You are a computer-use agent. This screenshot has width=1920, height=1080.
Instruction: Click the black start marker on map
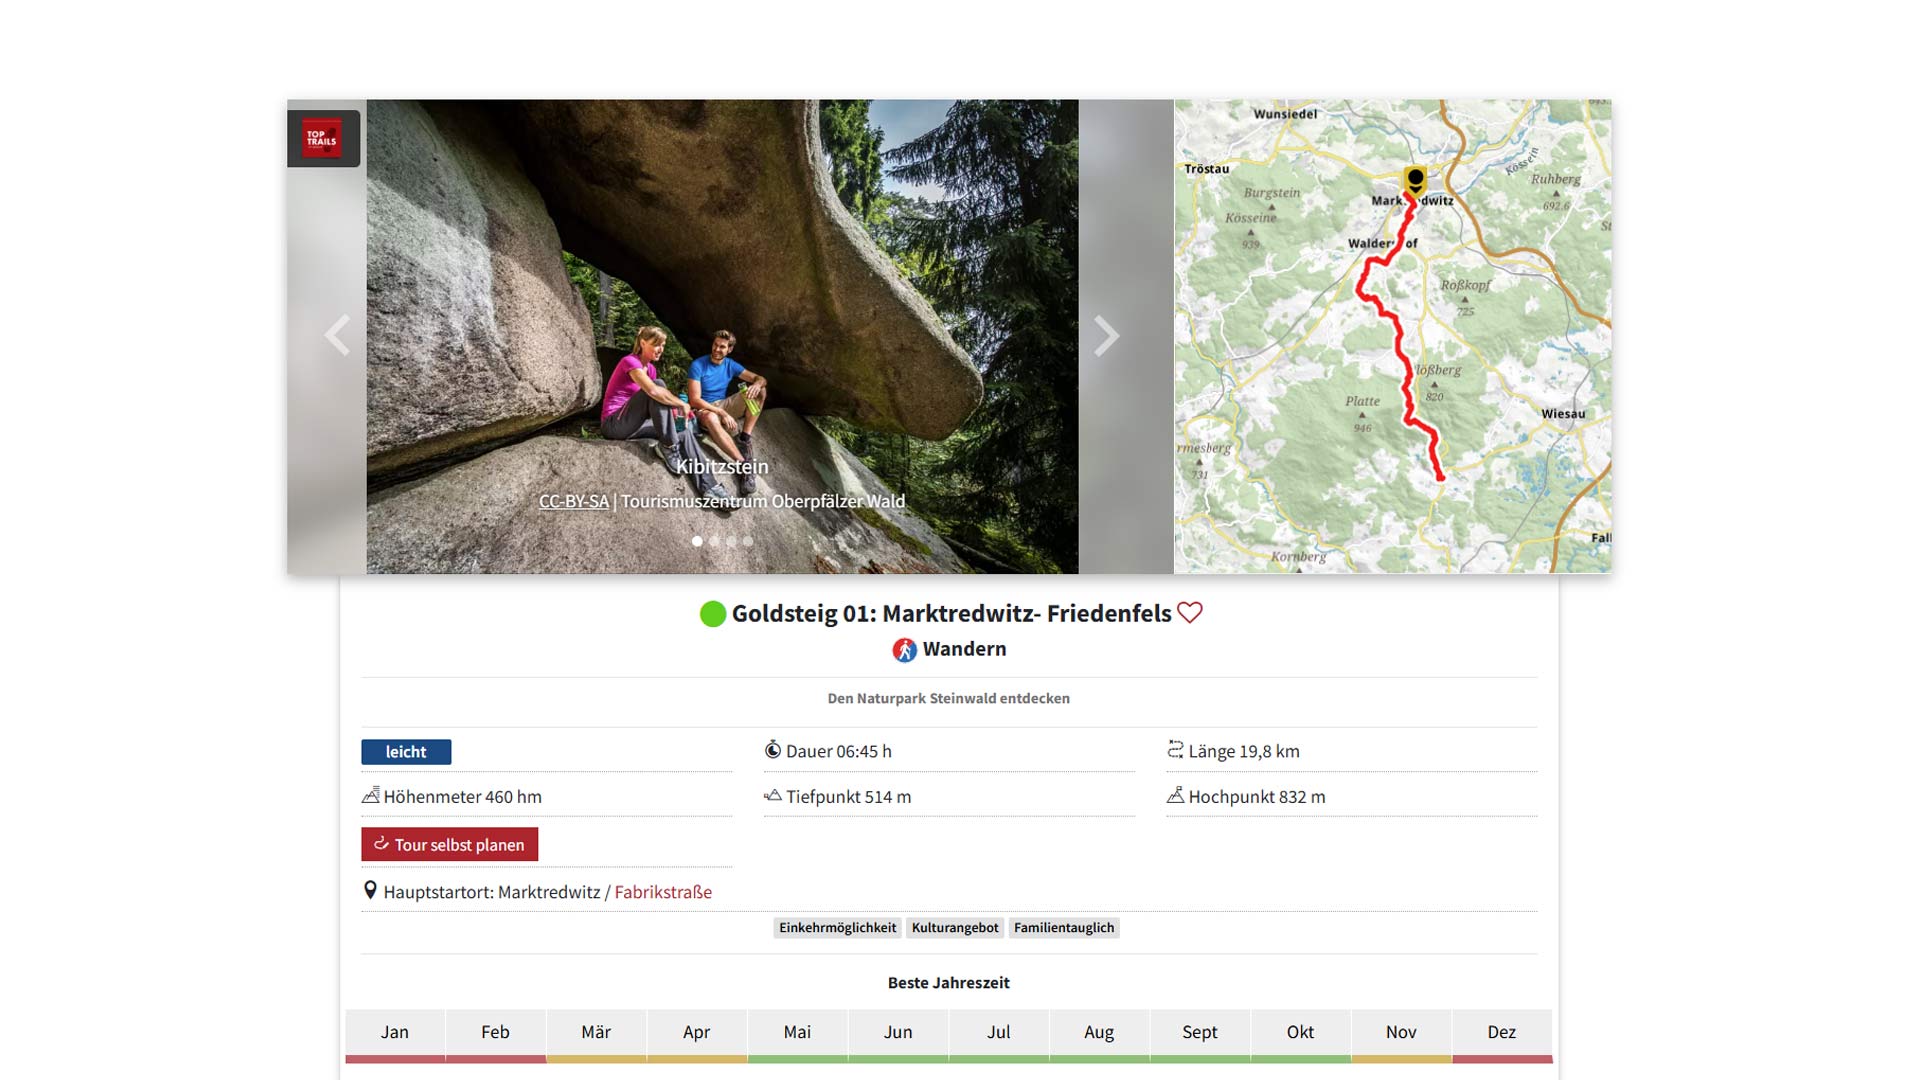pyautogui.click(x=1415, y=181)
